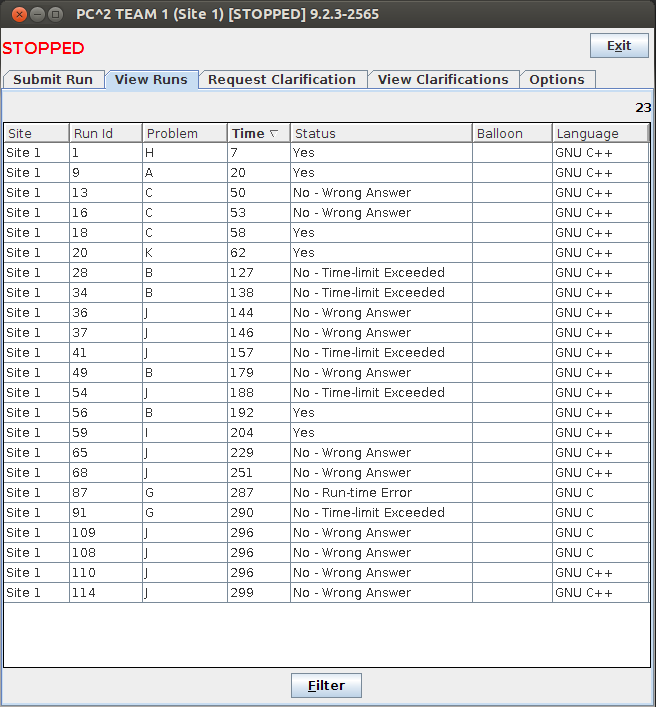Sort by the Run Id column header
Image resolution: width=656 pixels, height=707 pixels.
105,133
